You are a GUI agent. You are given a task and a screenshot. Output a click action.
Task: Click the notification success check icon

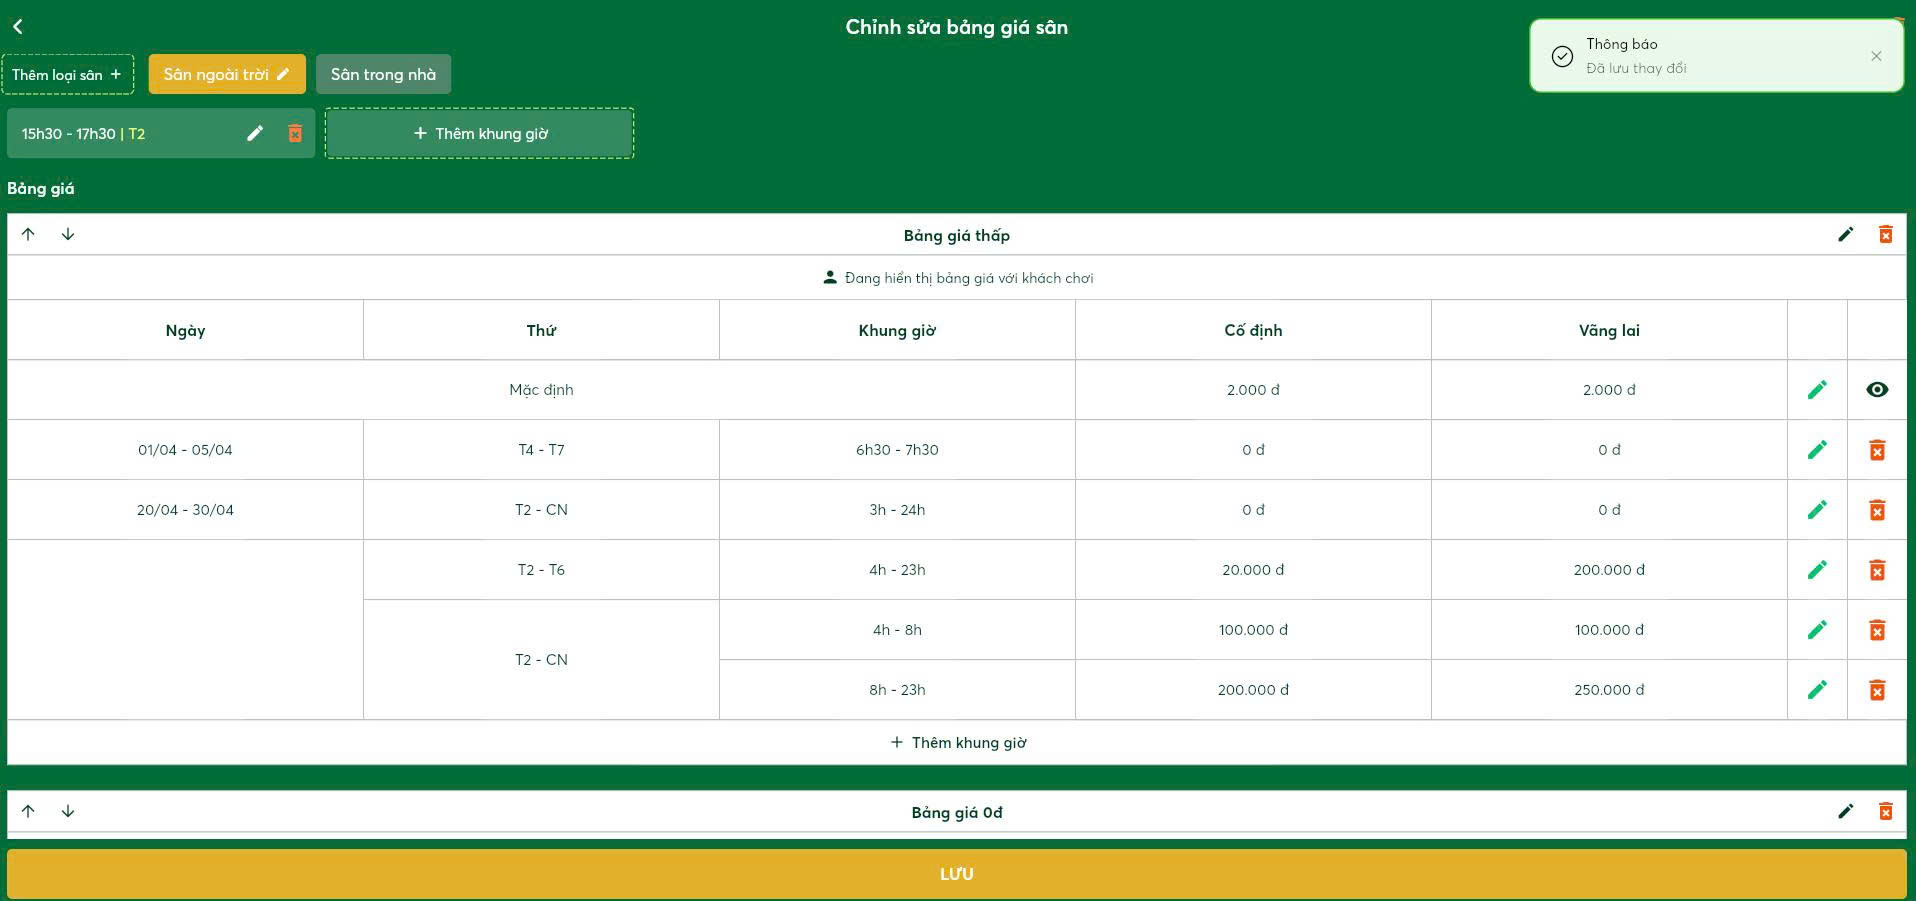[x=1562, y=56]
